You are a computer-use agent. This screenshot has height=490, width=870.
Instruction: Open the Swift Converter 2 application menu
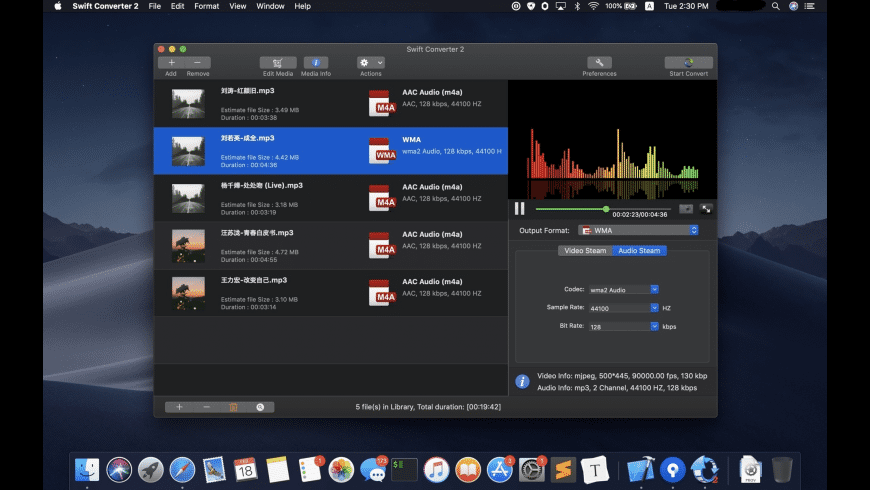(105, 6)
